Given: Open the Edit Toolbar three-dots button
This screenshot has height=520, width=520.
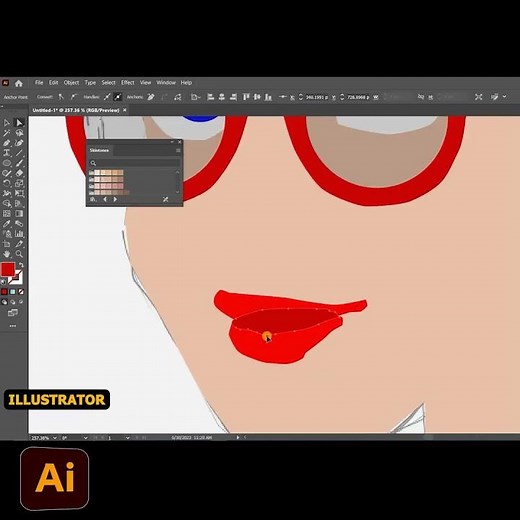Looking at the screenshot, I should [x=13, y=326].
